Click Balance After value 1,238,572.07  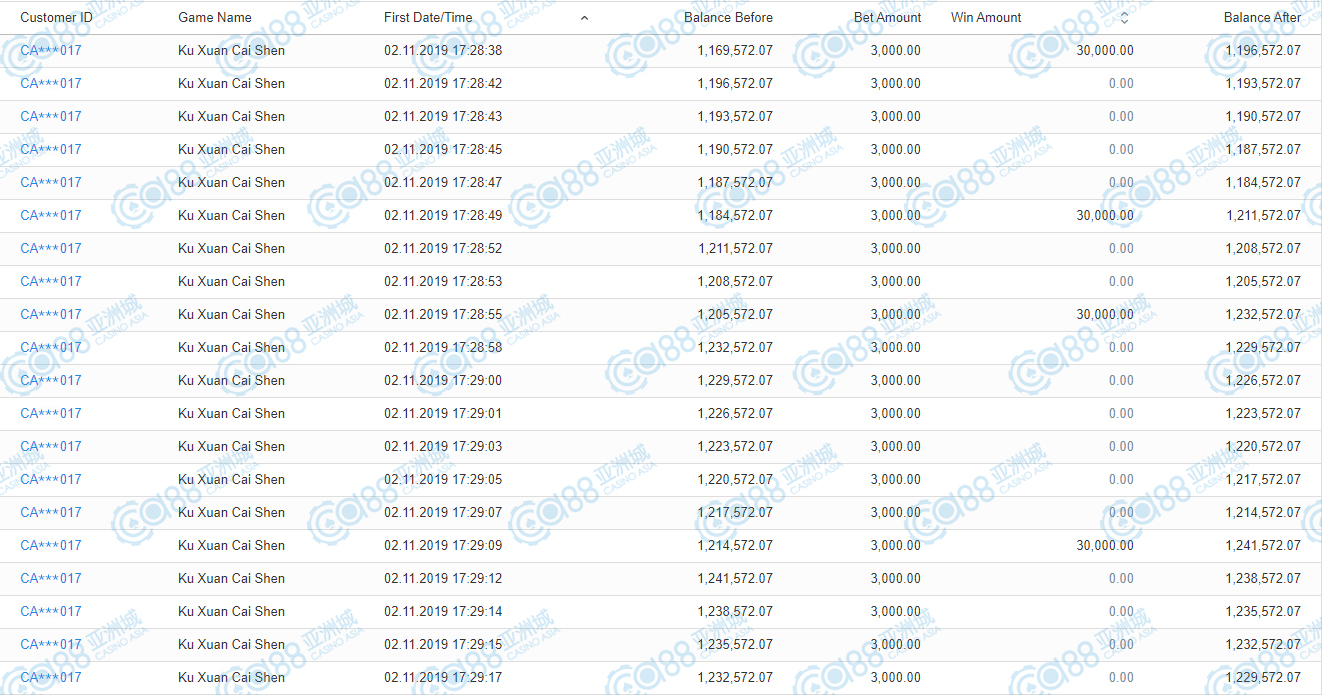1263,578
